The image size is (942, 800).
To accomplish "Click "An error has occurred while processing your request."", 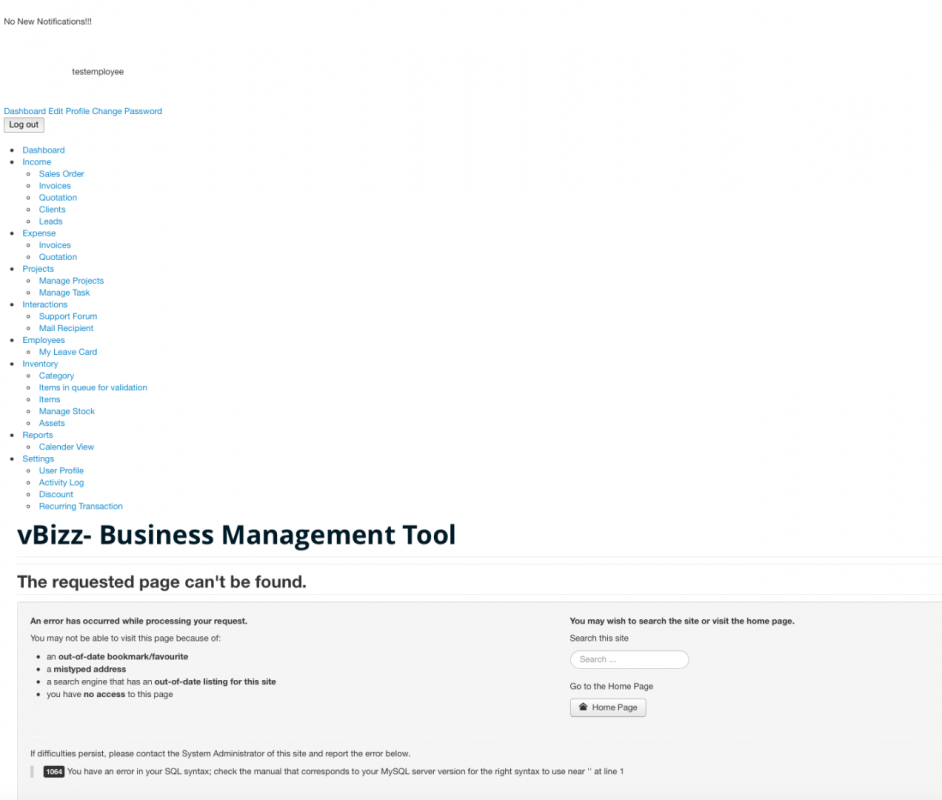I will [x=139, y=621].
